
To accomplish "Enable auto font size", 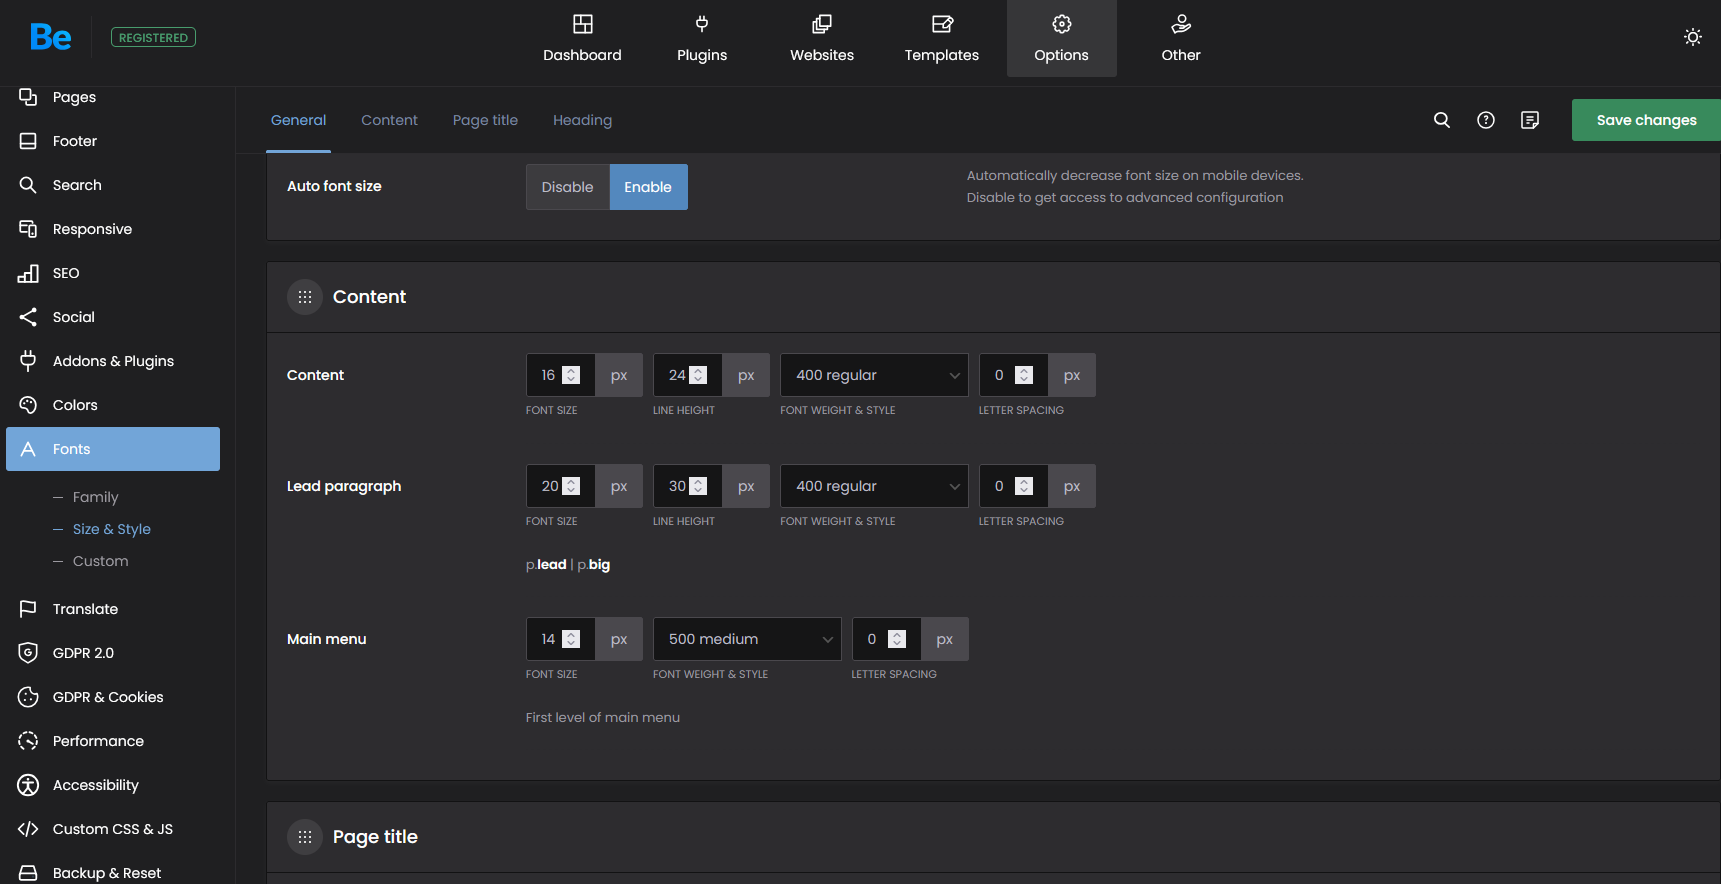I will tap(648, 187).
